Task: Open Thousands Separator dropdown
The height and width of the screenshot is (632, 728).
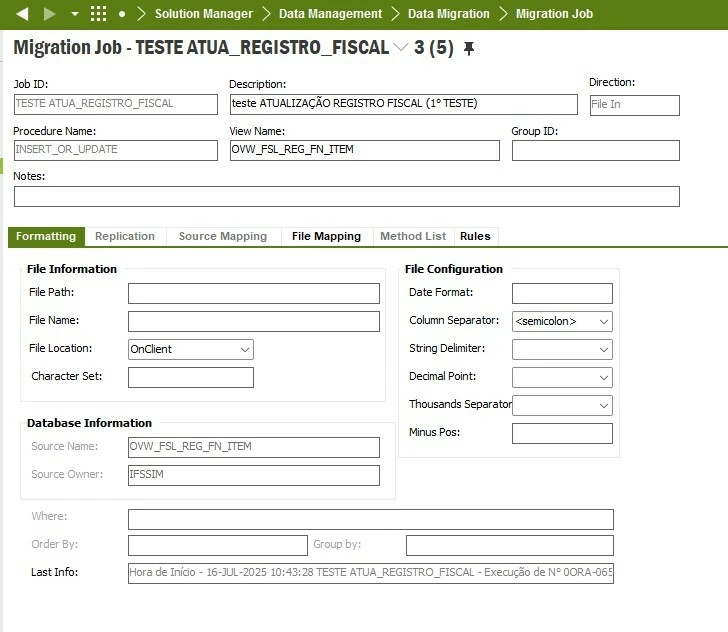Action: click(x=562, y=405)
